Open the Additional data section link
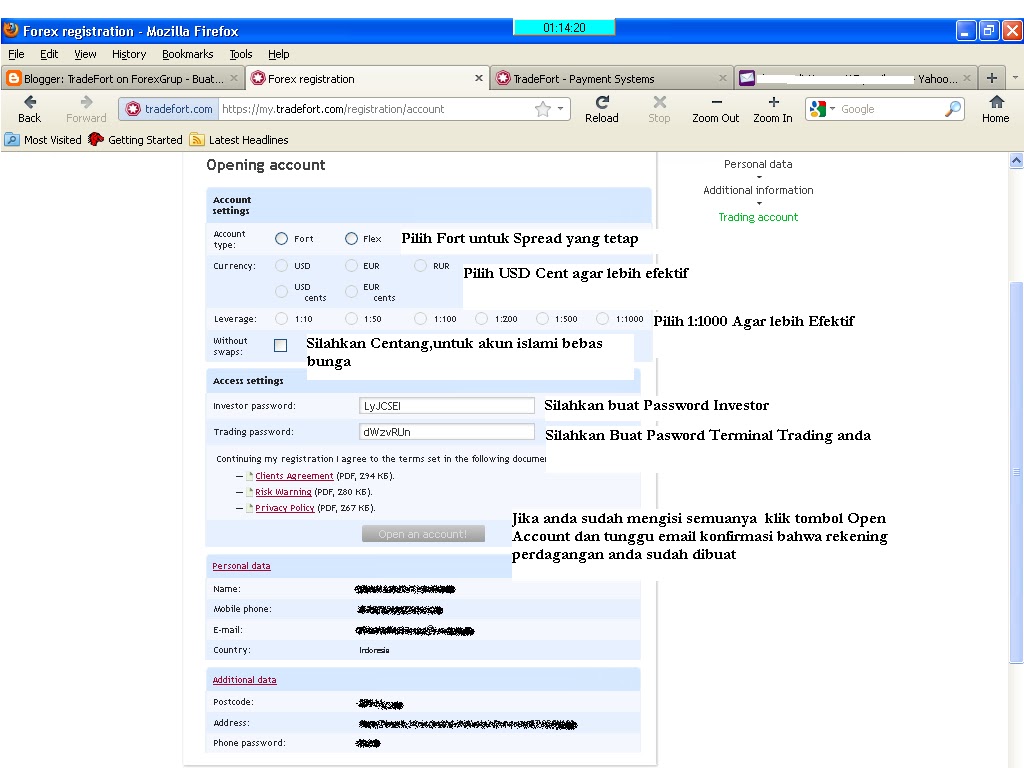The width and height of the screenshot is (1024, 768). tap(244, 680)
